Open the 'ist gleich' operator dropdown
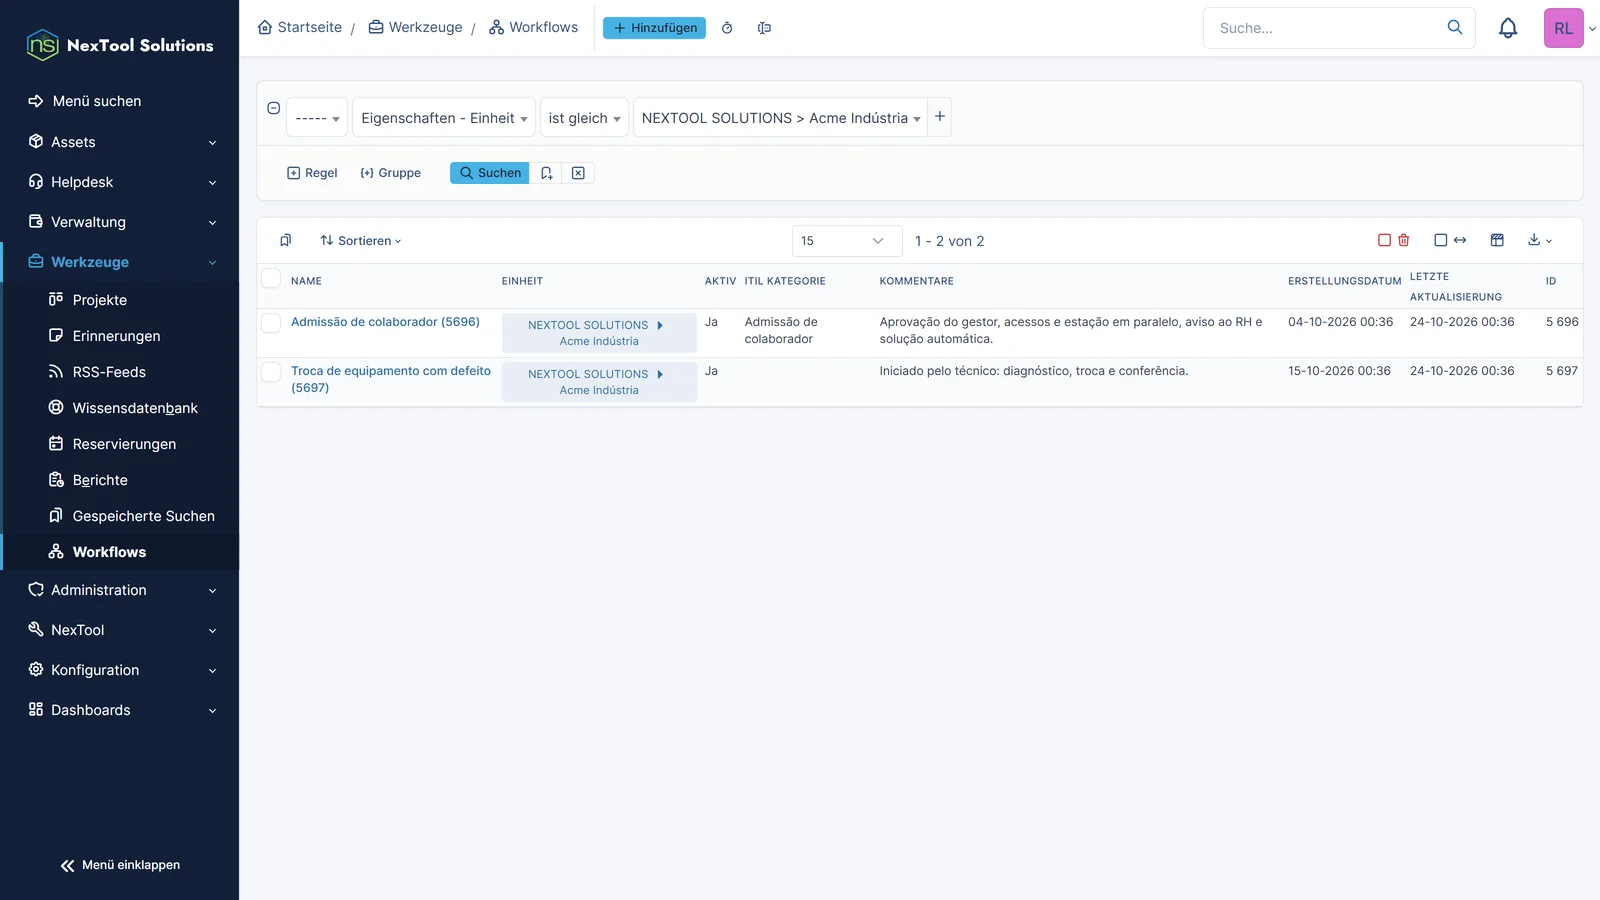The image size is (1600, 900). pyautogui.click(x=584, y=117)
